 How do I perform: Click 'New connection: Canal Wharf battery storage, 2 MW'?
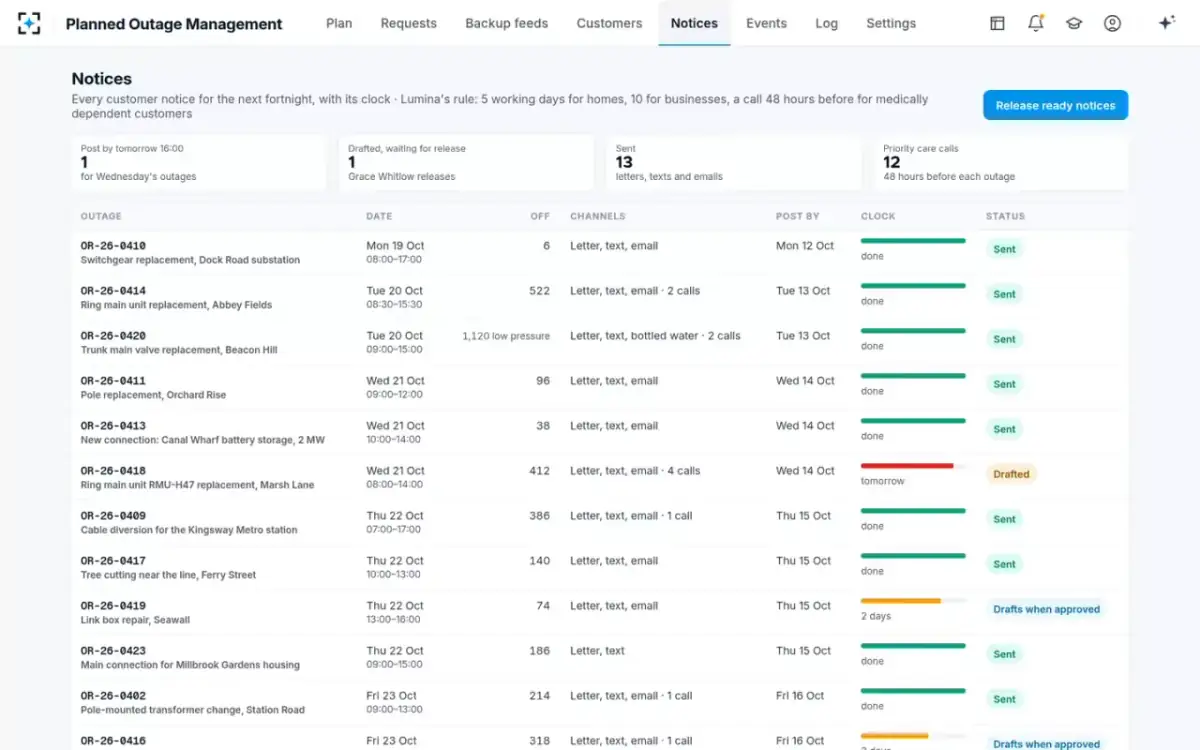(203, 440)
